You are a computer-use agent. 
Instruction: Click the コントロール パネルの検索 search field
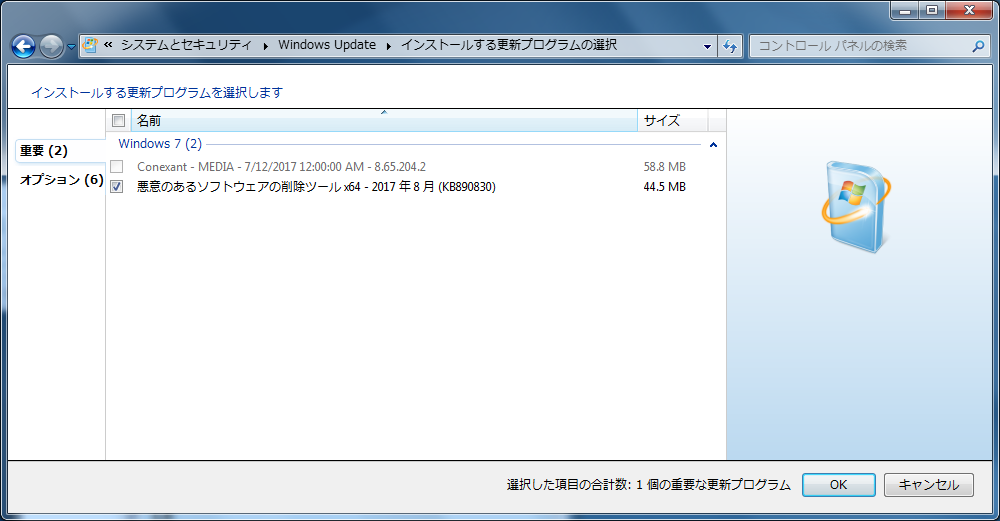click(860, 46)
